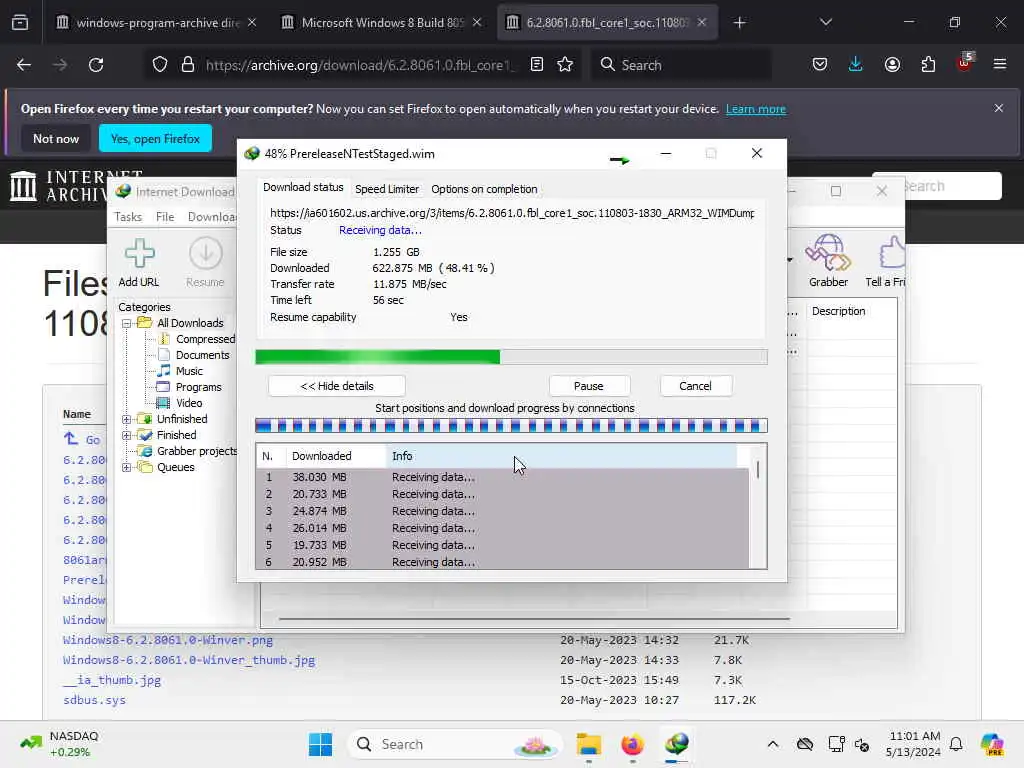Open File Explorer from the taskbar
Image resolution: width=1024 pixels, height=768 pixels.
(588, 744)
